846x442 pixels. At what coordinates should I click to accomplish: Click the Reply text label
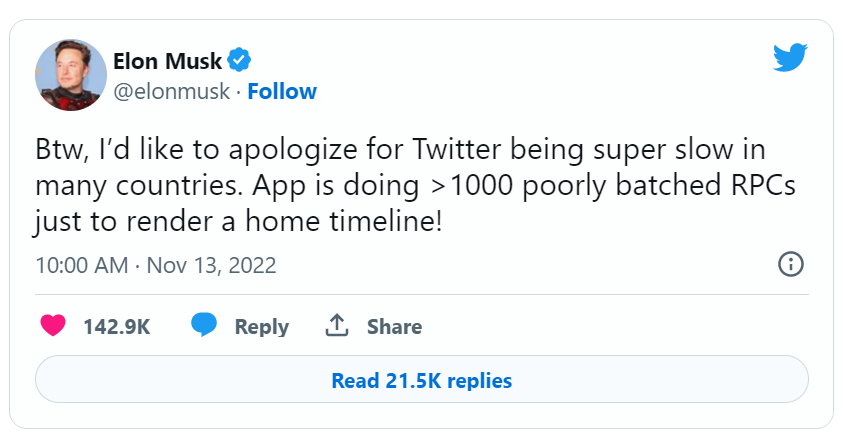click(261, 327)
